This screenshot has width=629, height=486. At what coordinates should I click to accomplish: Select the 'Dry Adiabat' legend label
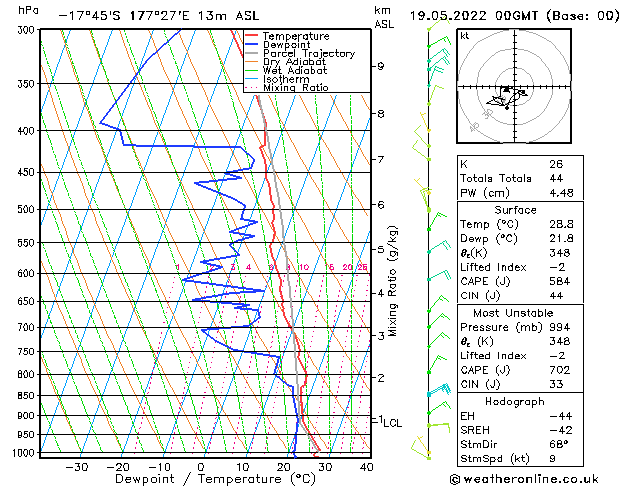[x=294, y=62]
